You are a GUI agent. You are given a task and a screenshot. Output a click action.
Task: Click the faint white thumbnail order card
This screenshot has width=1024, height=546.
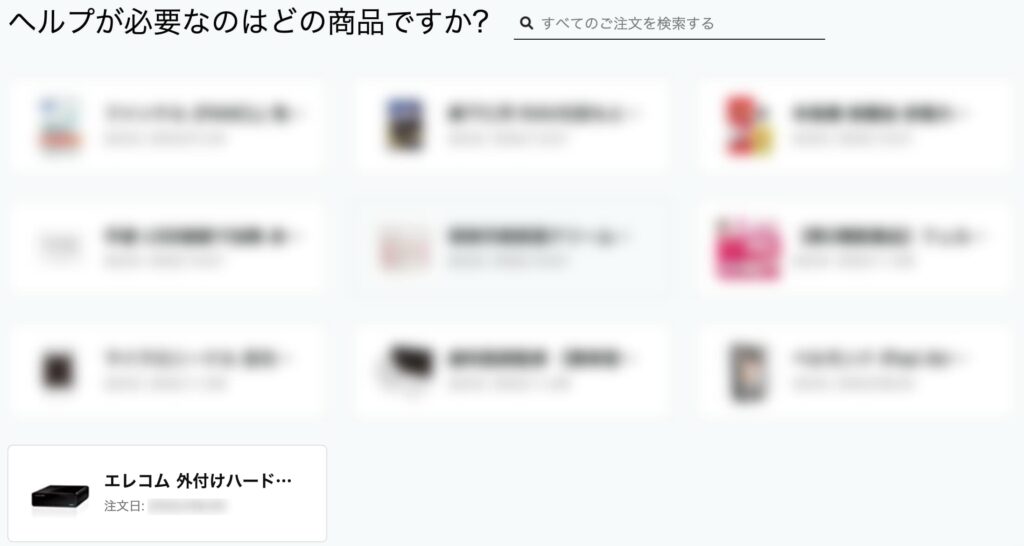(x=167, y=248)
